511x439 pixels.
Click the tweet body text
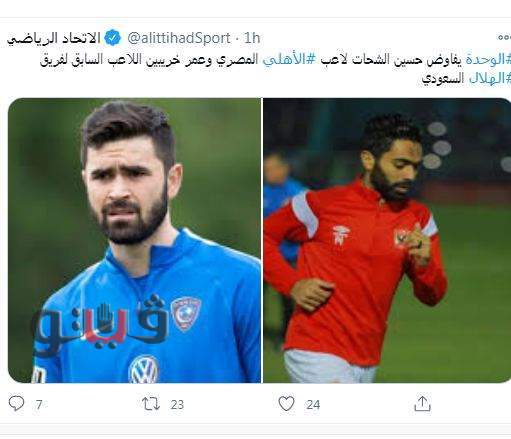tap(275, 69)
